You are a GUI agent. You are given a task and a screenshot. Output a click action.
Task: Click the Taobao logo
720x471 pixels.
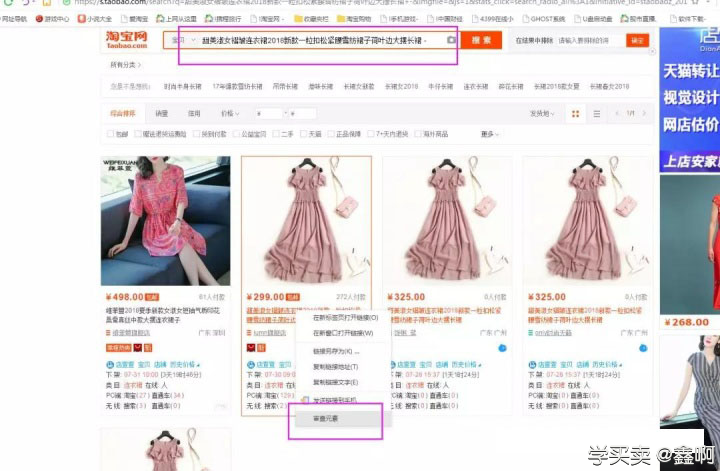point(126,40)
